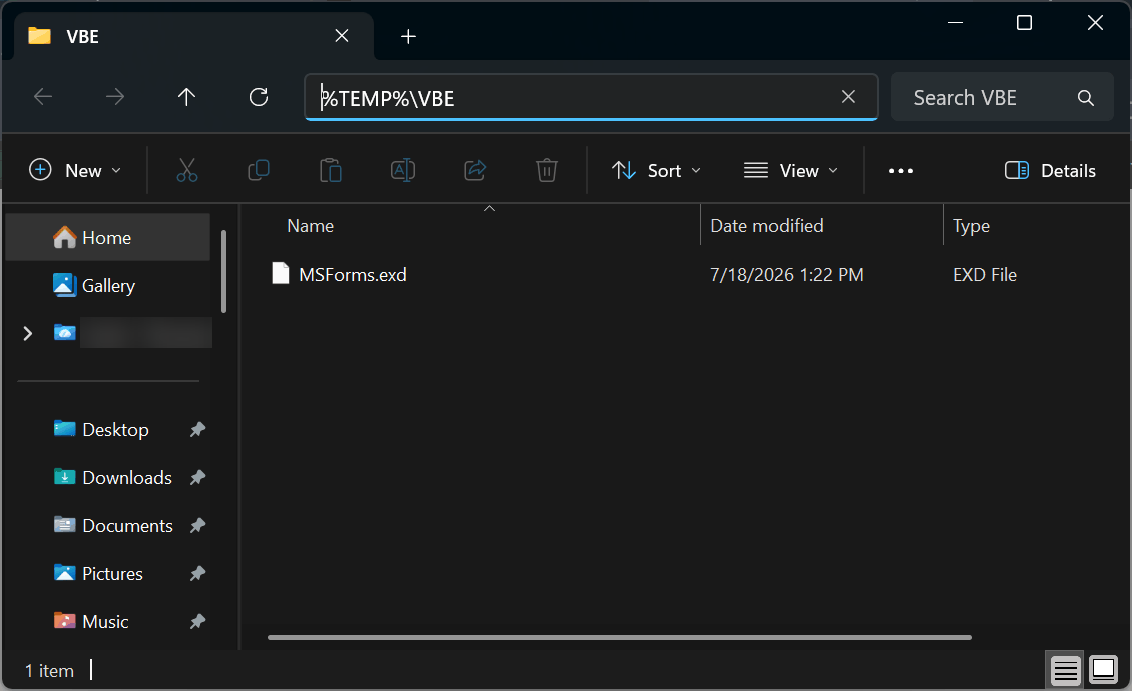
Task: Open the New item dropdown
Action: pyautogui.click(x=75, y=170)
